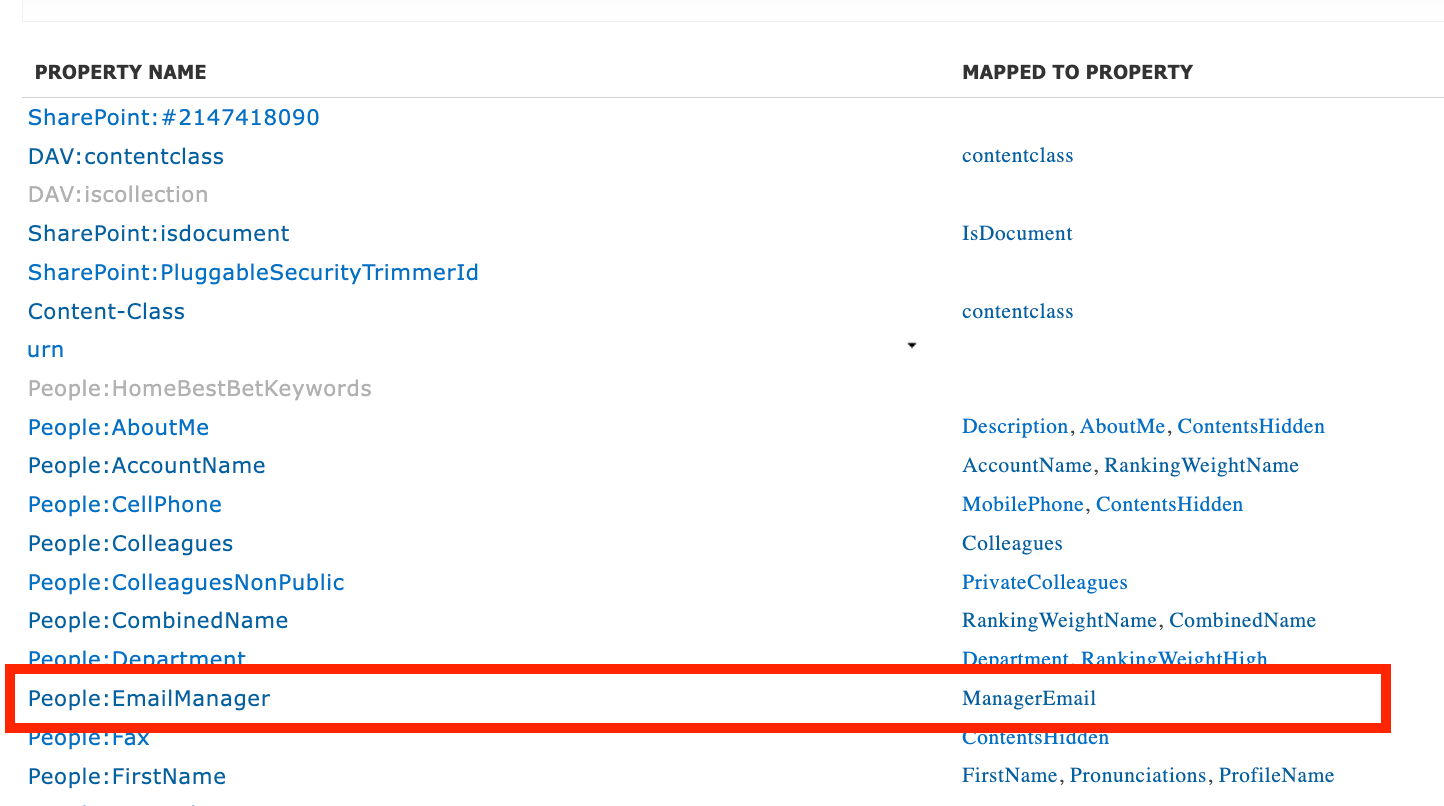Click ContentsHidden in the People:AboutMe row
The height and width of the screenshot is (806, 1444).
coord(1251,426)
